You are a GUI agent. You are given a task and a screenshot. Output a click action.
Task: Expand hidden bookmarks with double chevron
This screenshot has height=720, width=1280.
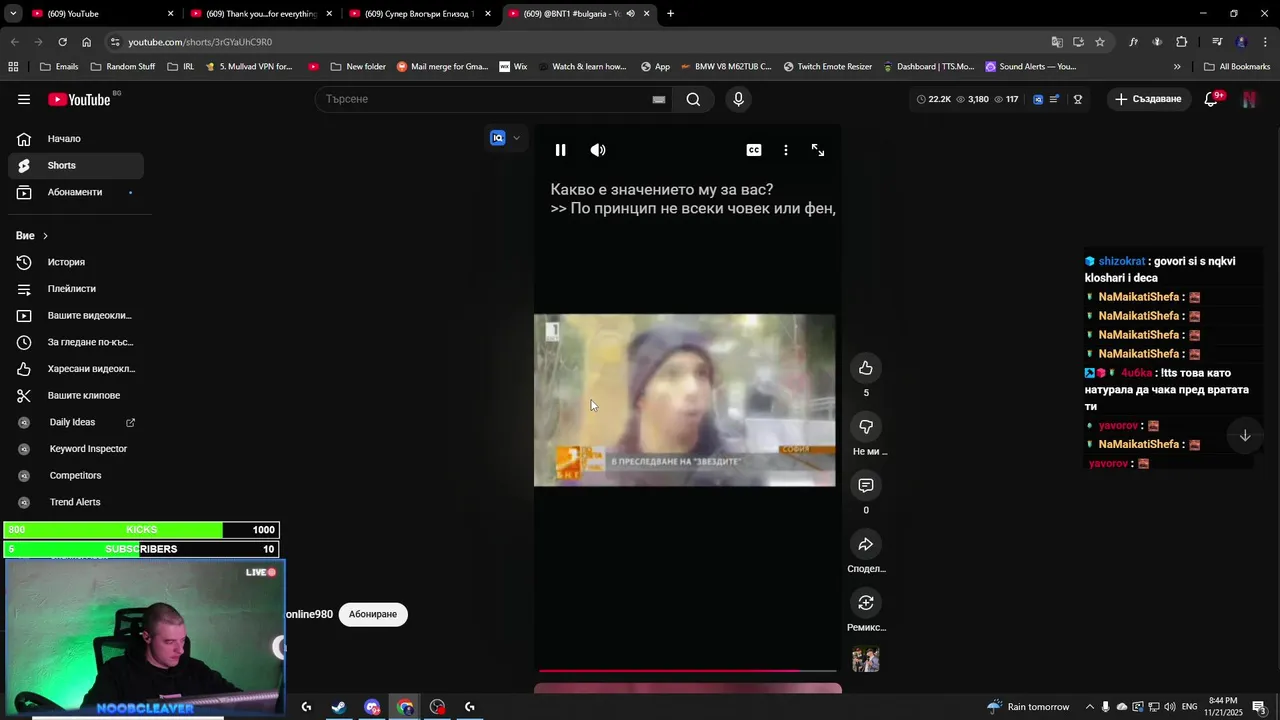pos(1177,67)
